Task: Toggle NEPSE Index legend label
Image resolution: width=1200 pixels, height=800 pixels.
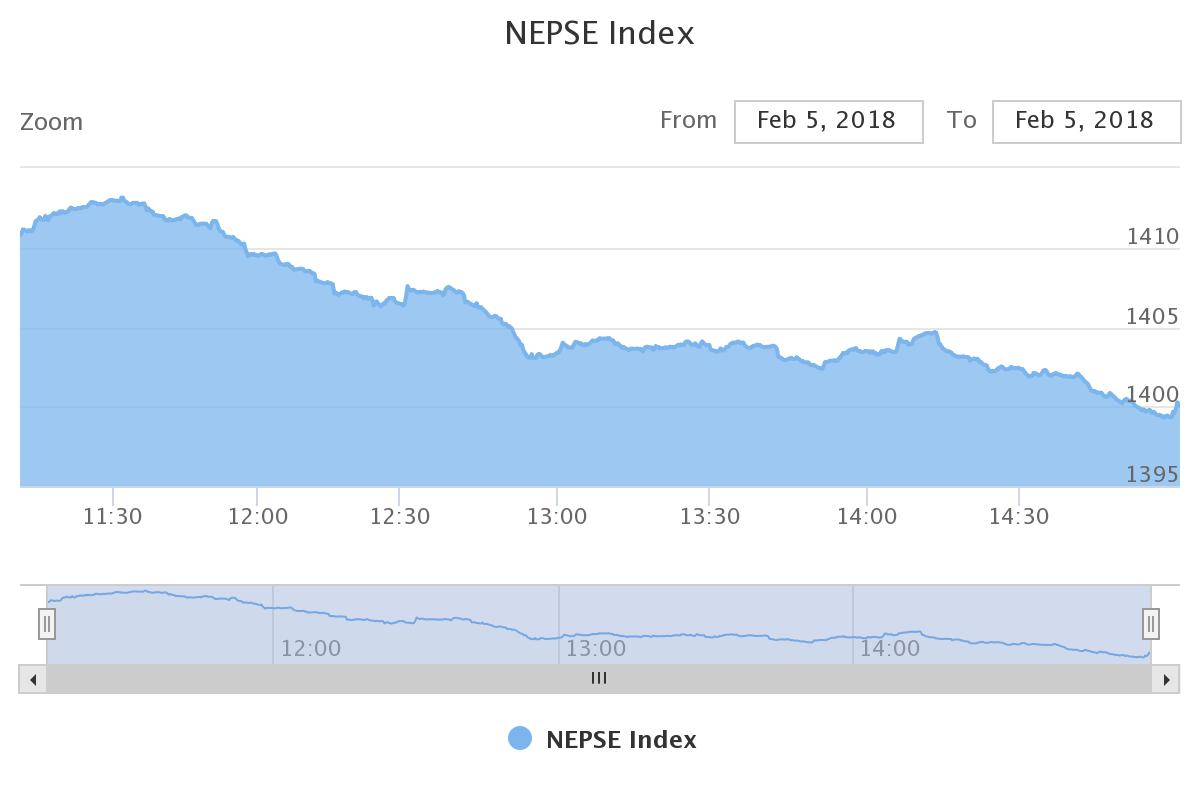Action: click(621, 740)
